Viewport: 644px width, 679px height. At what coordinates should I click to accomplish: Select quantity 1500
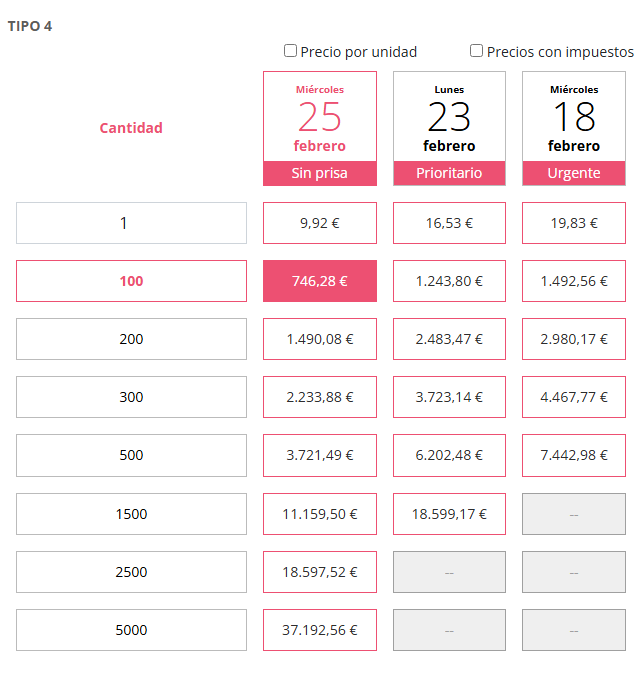pos(131,514)
